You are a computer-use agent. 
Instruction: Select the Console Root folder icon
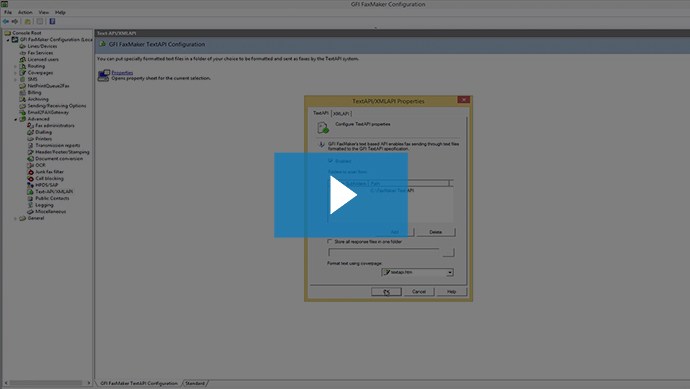(x=7, y=33)
